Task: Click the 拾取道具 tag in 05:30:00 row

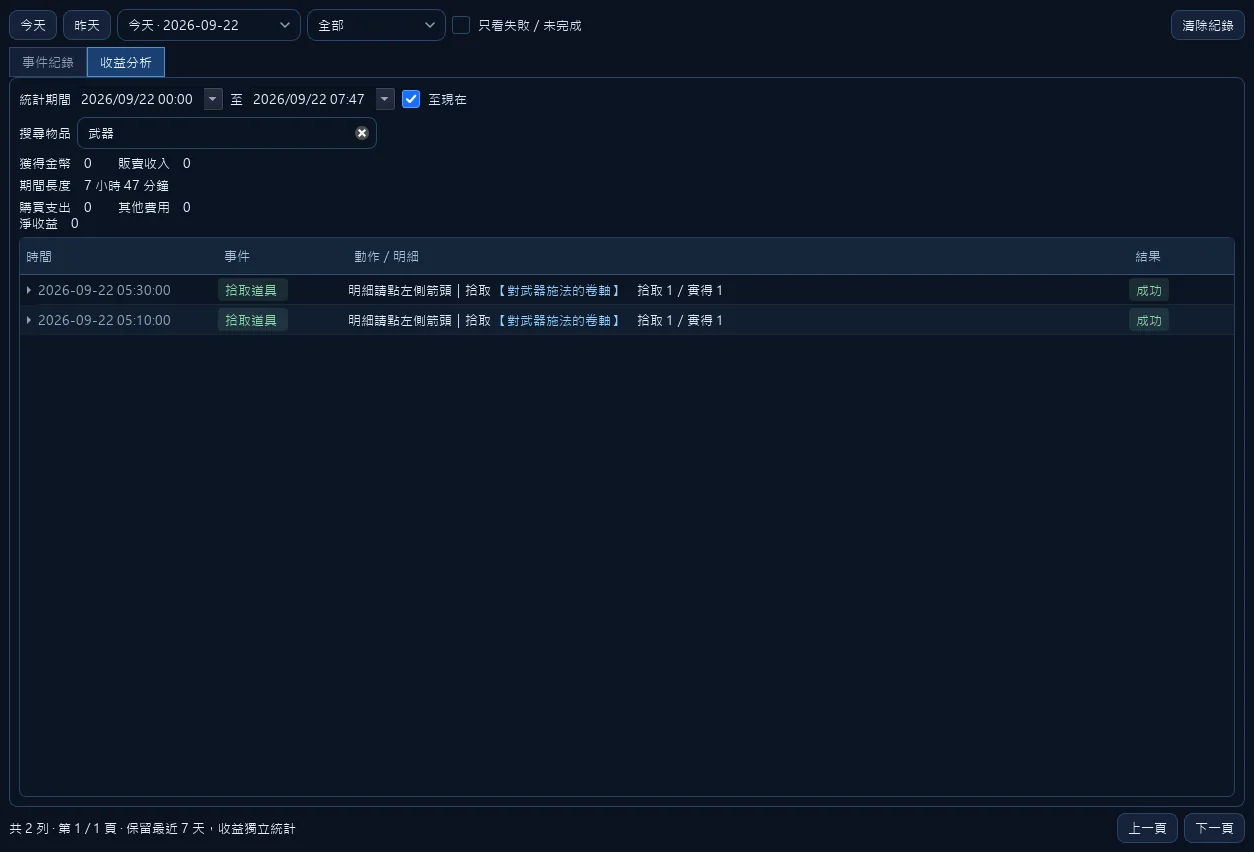Action: click(252, 290)
